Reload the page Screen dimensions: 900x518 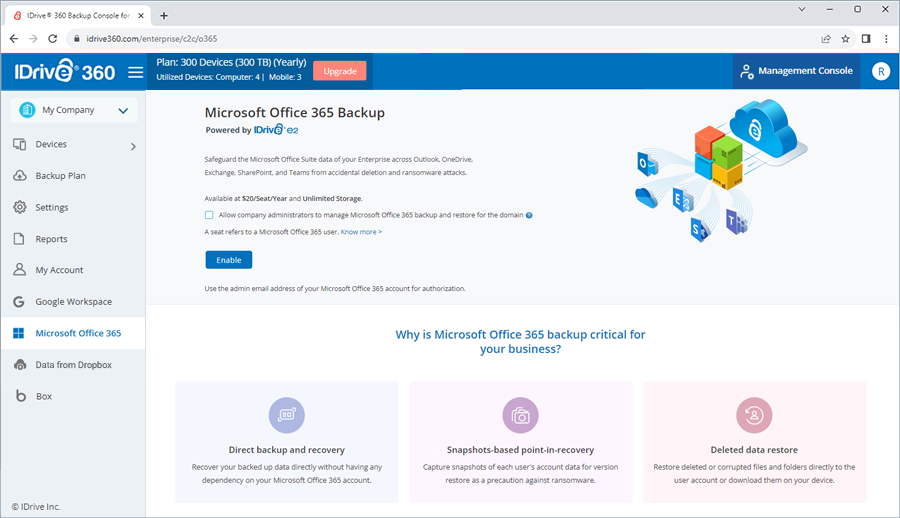tap(52, 38)
